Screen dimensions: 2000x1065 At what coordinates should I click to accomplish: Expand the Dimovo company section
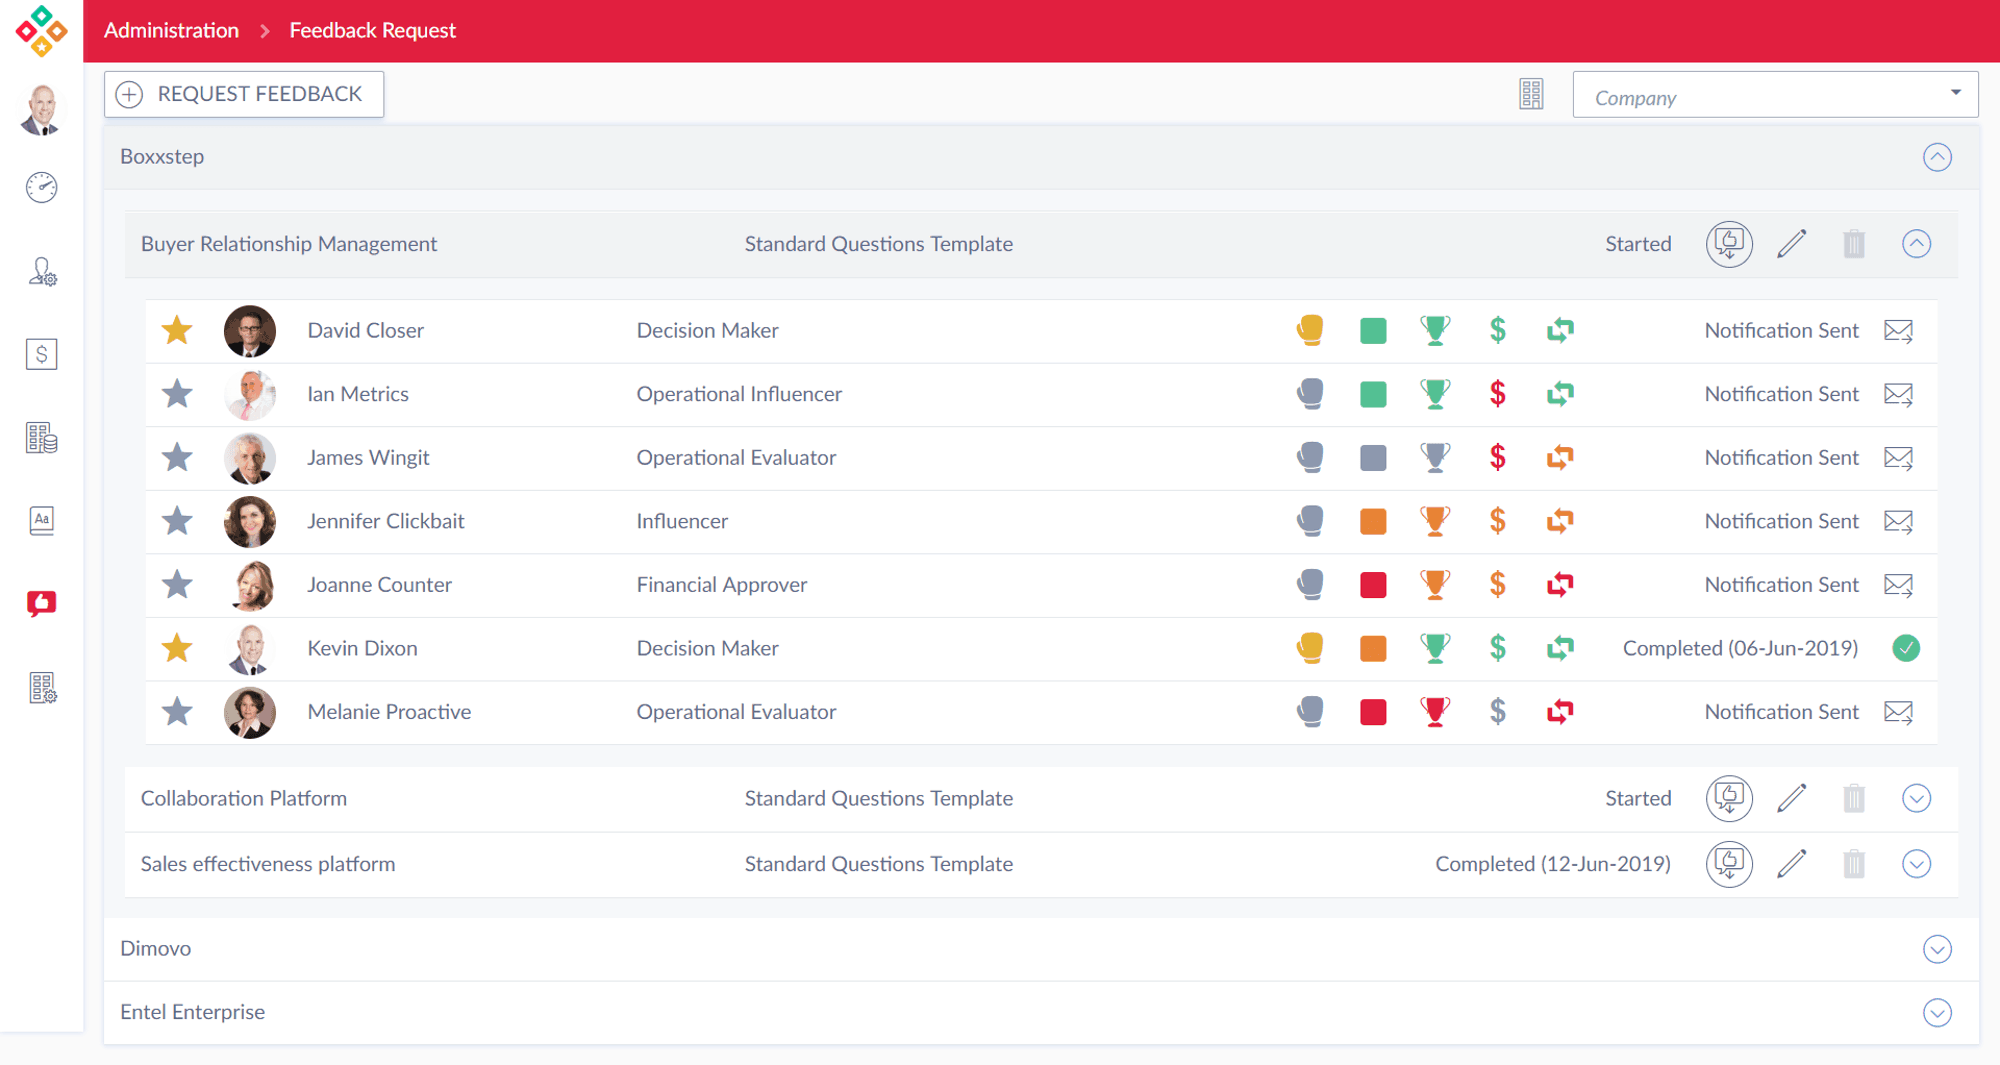coord(1936,949)
